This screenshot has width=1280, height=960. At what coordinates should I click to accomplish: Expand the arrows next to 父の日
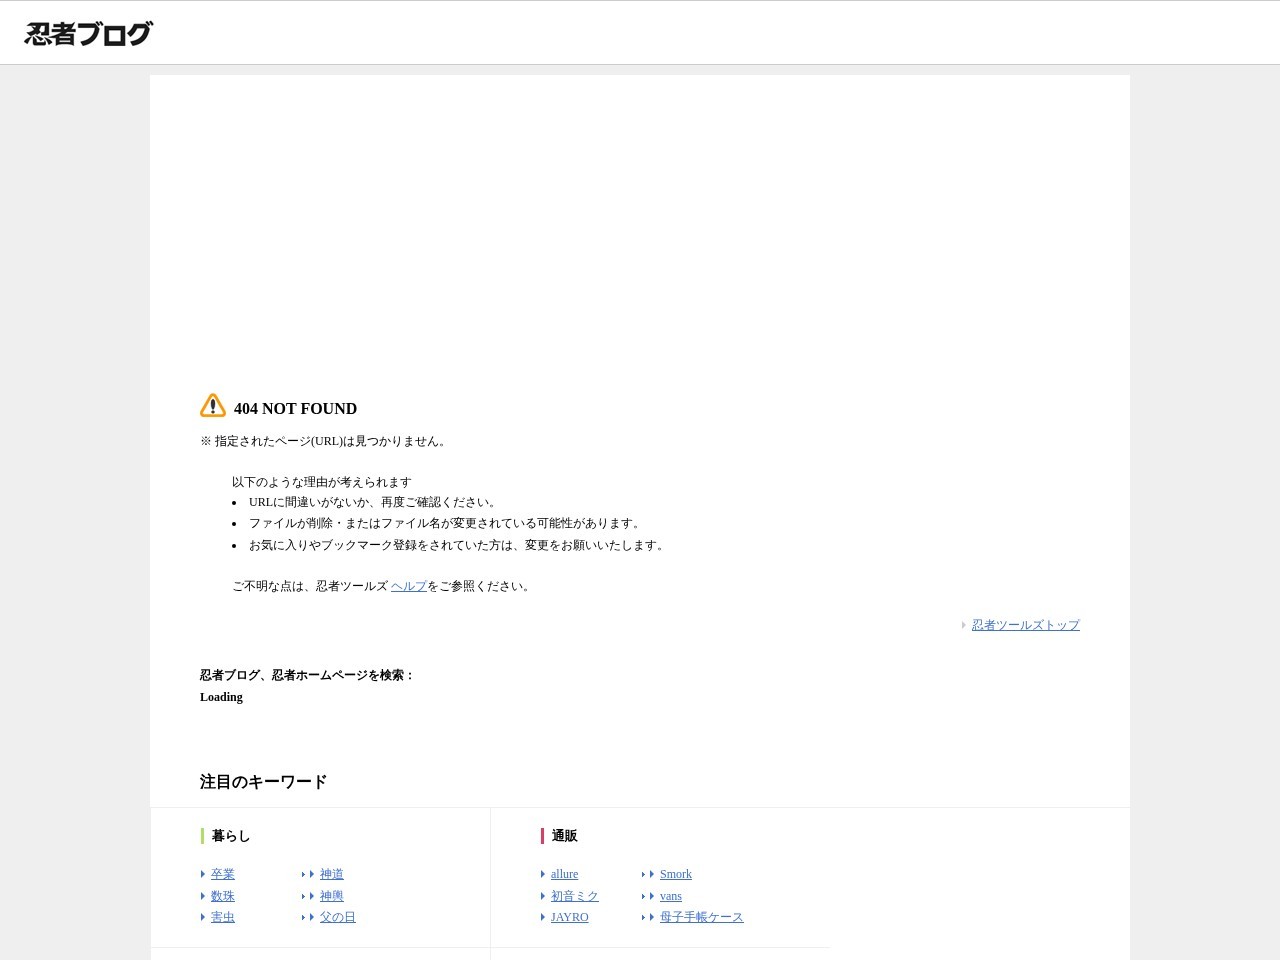pos(307,917)
